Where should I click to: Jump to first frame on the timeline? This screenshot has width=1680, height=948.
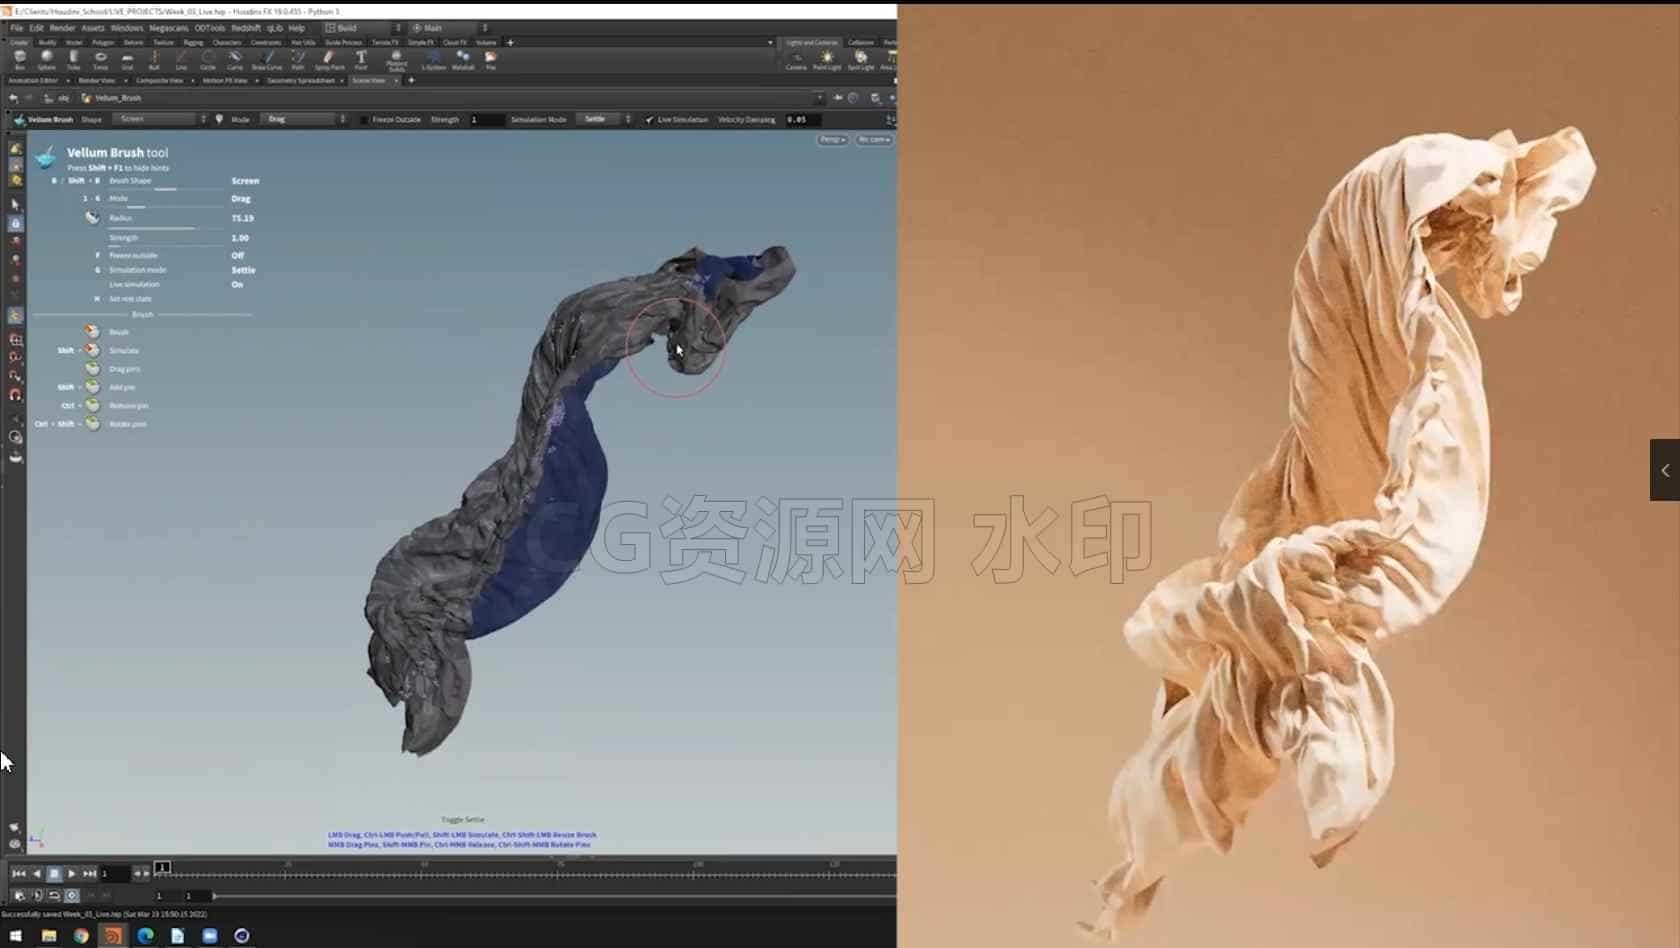tap(19, 874)
